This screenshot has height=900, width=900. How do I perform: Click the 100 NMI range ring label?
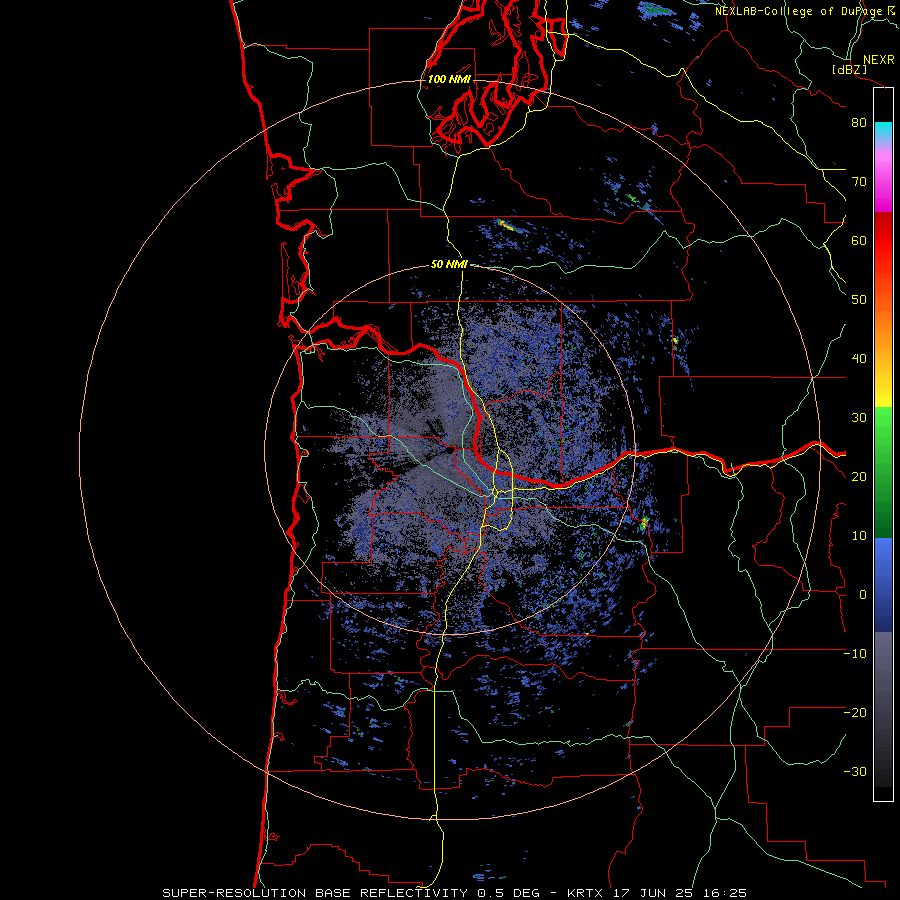(x=449, y=79)
